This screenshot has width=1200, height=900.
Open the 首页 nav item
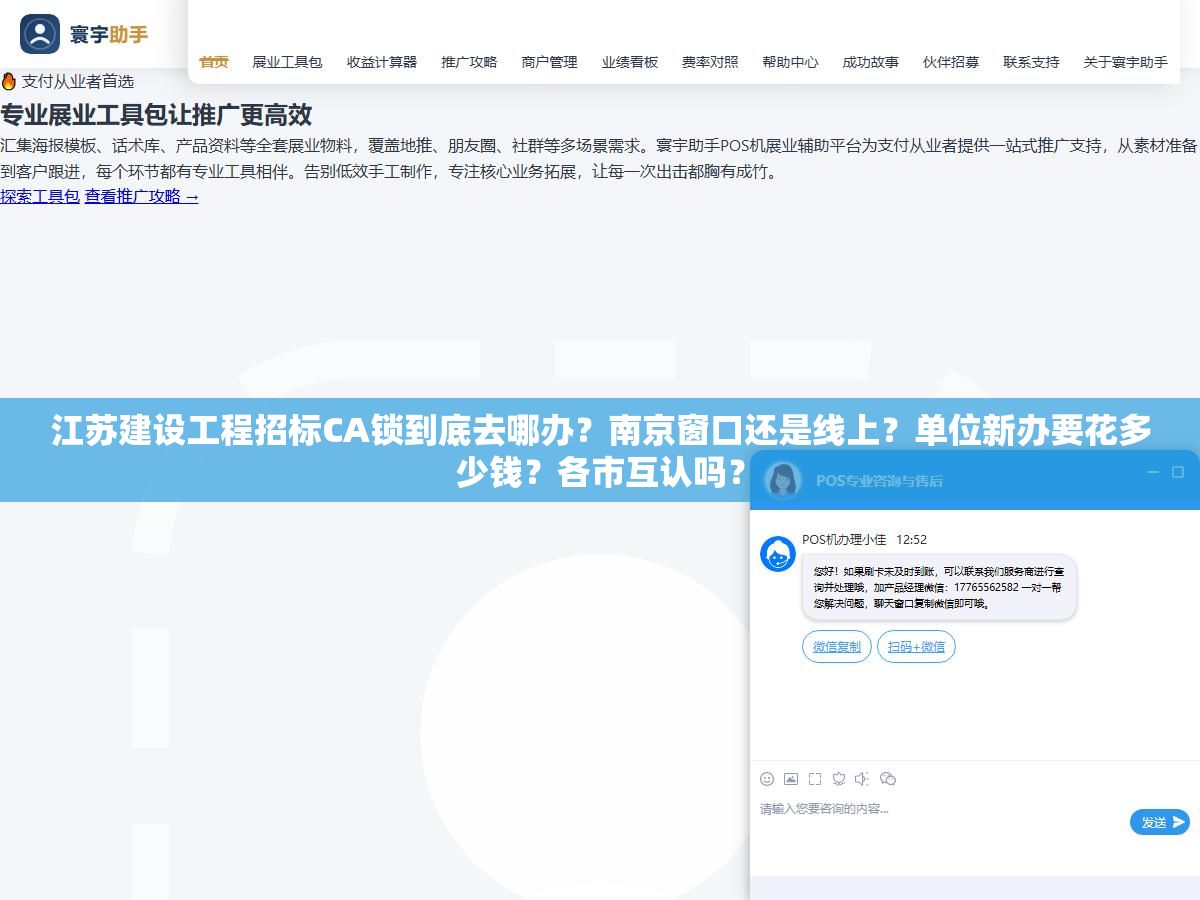pos(214,62)
